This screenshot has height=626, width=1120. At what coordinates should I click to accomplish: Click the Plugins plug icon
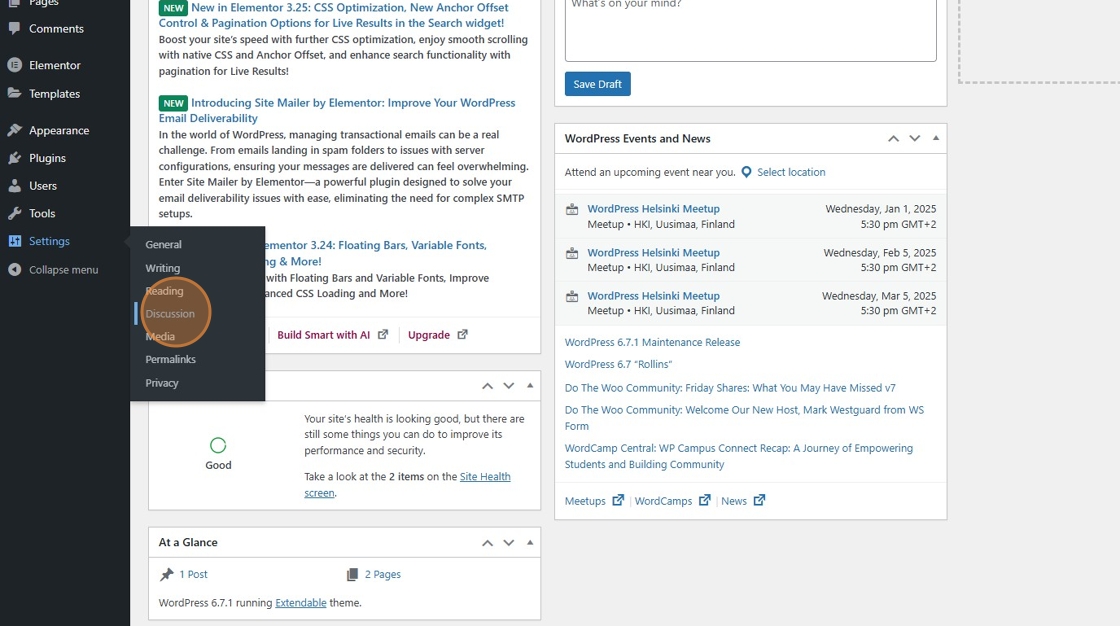(x=14, y=158)
